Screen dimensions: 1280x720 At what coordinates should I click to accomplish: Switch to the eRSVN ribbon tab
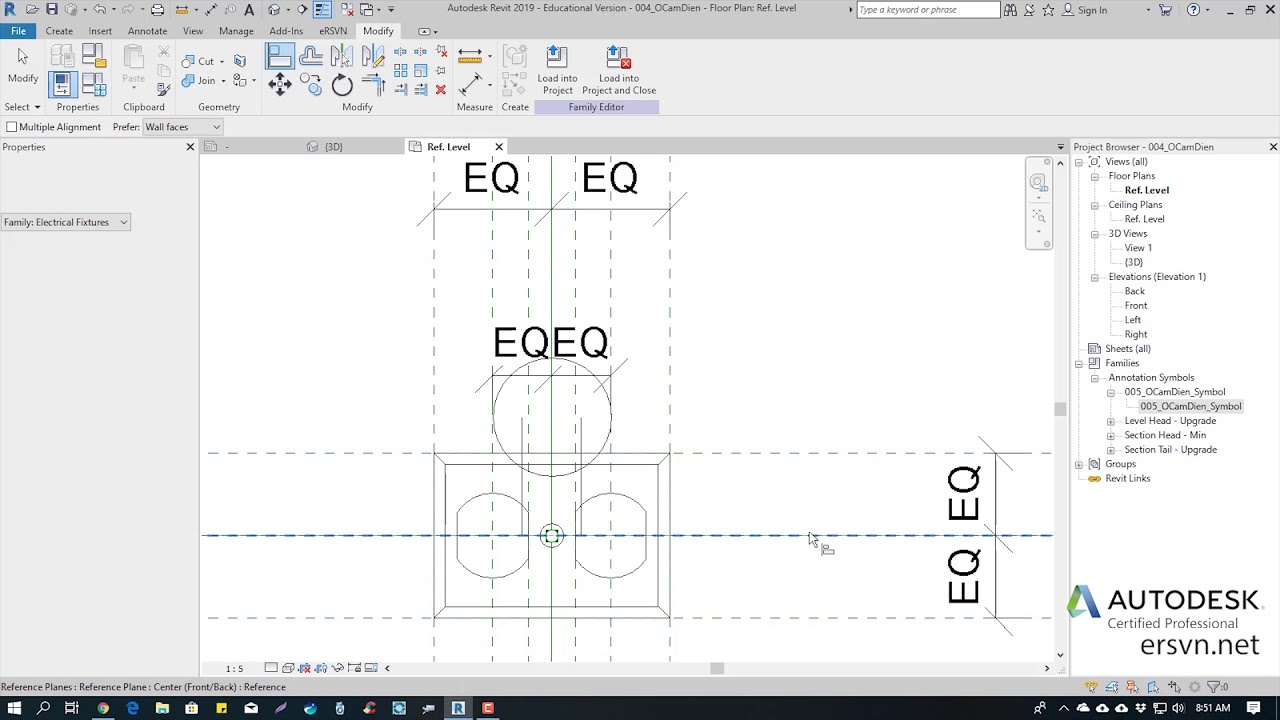tap(333, 31)
